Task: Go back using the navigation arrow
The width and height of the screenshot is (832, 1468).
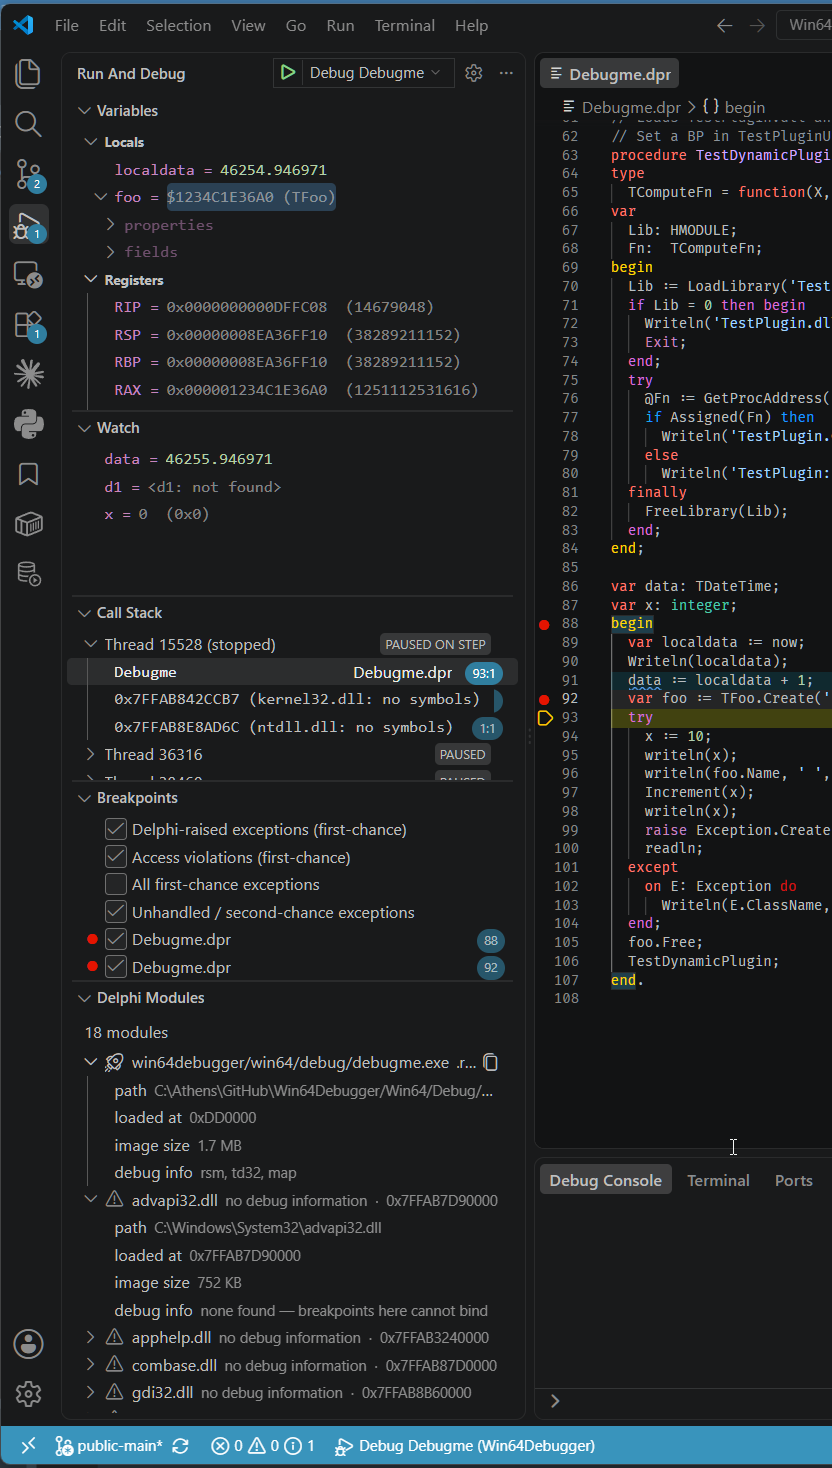Action: (x=724, y=26)
